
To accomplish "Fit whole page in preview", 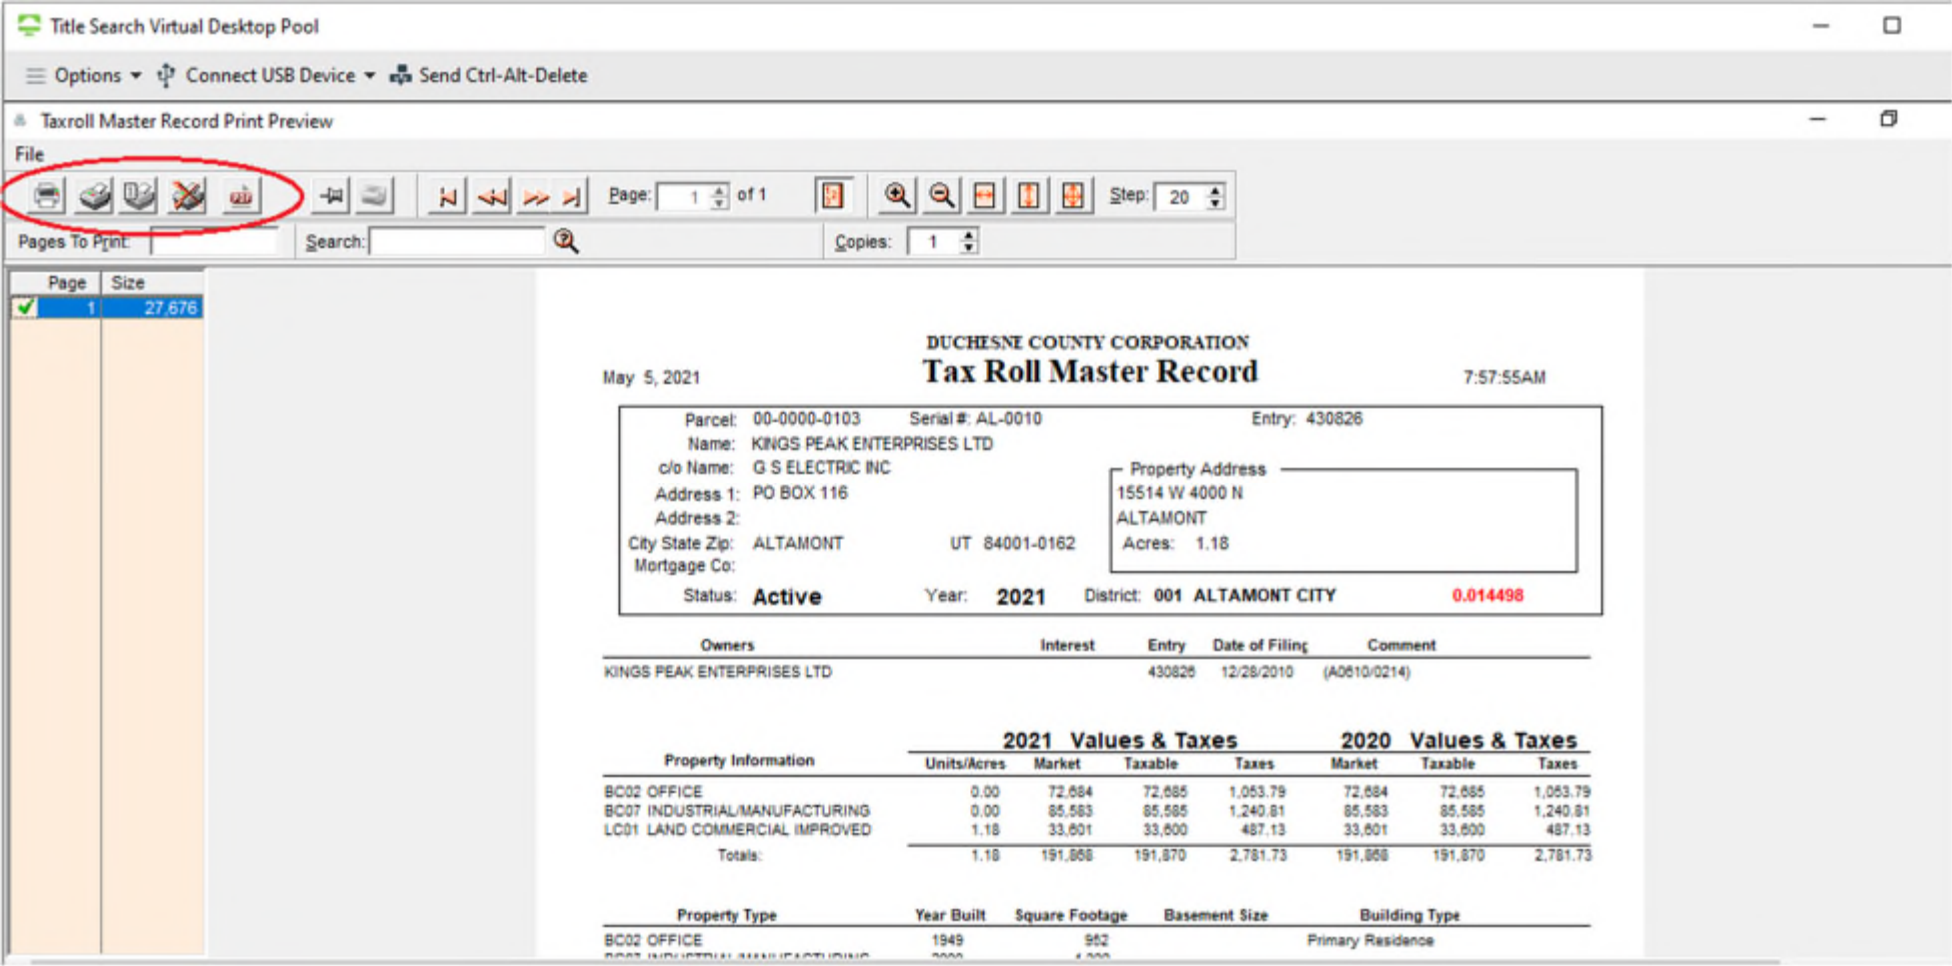I will (x=1073, y=195).
